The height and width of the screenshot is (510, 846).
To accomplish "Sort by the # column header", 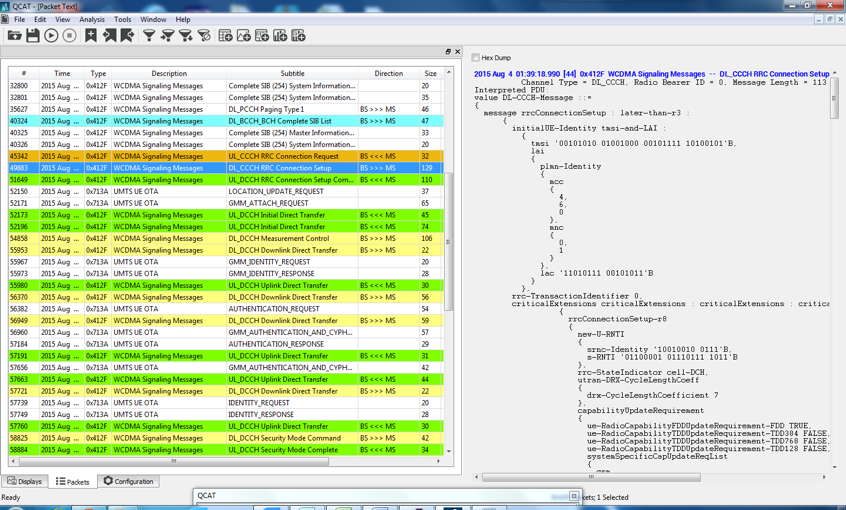I will (24, 73).
